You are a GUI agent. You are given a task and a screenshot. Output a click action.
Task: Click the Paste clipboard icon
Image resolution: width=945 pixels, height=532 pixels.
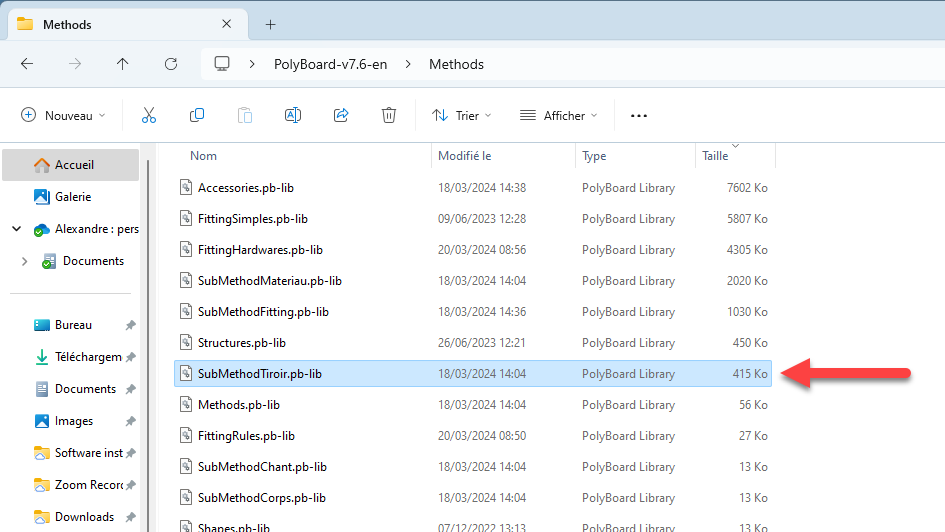tap(245, 115)
